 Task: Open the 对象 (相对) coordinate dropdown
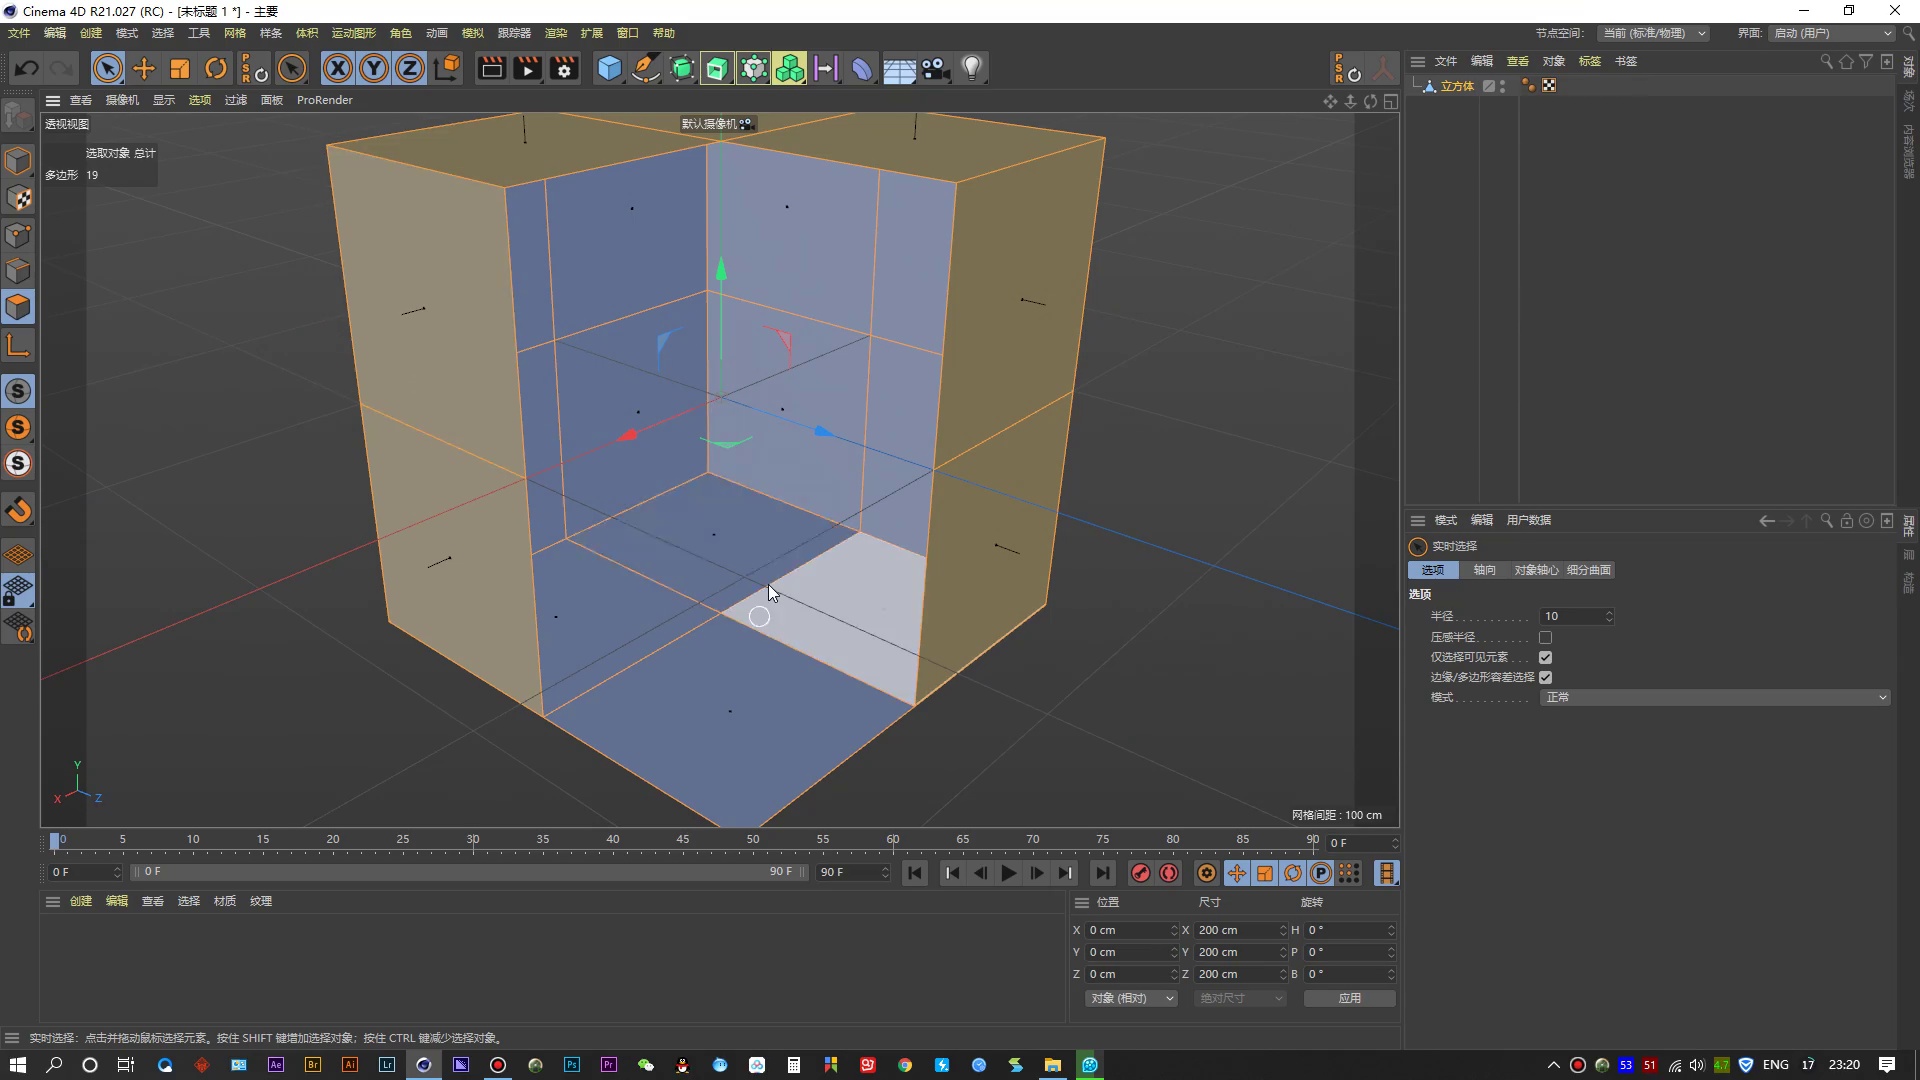(x=1131, y=998)
